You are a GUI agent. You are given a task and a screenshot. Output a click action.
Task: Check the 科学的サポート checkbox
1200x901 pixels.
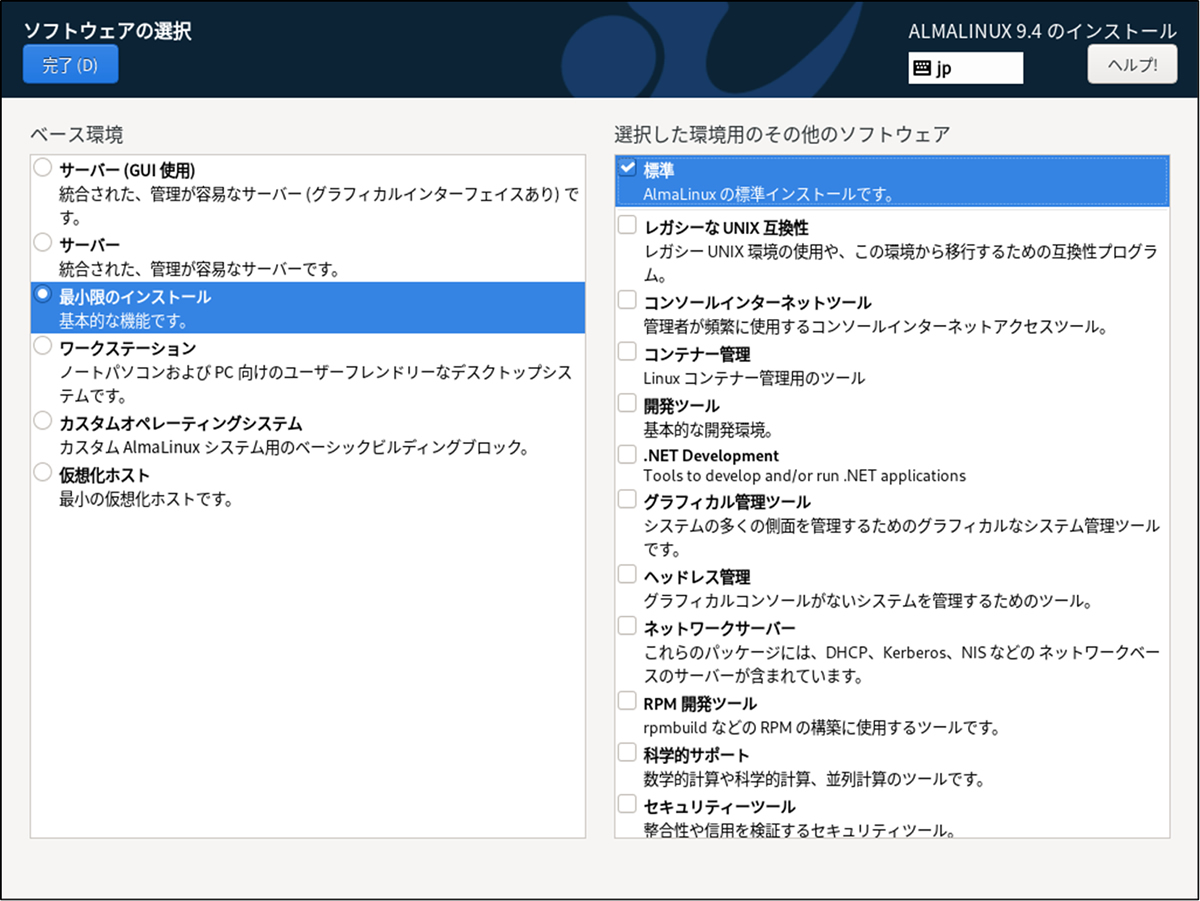627,753
